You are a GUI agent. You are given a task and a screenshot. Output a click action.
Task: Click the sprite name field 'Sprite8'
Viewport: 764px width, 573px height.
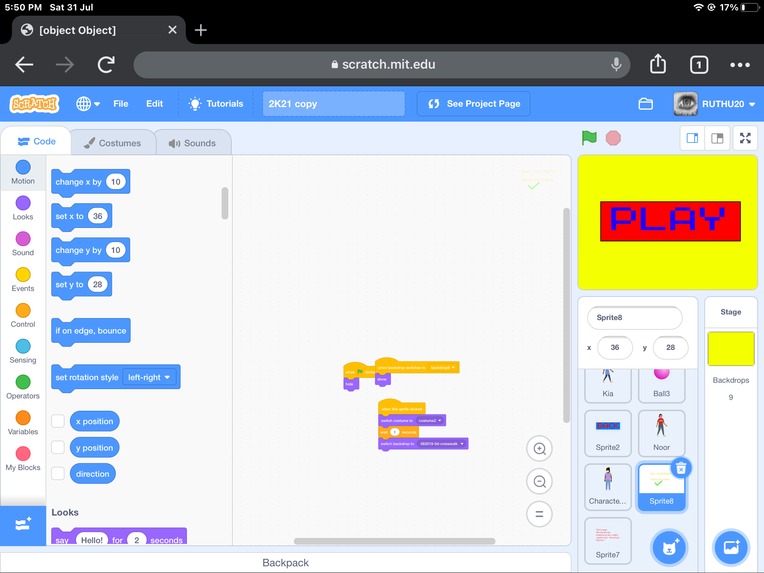pos(634,318)
